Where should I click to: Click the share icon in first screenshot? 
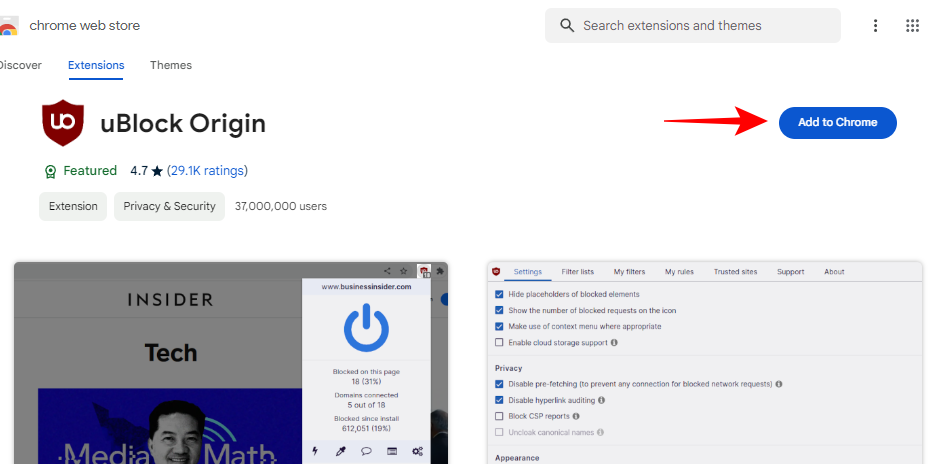coord(387,271)
